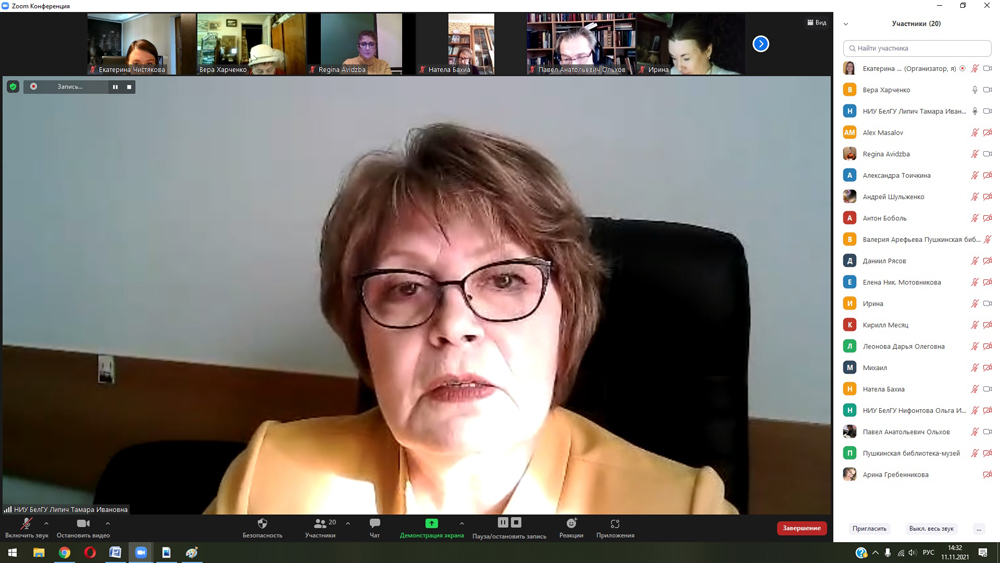Pause recording in top-left indicator
This screenshot has height=563, width=1000.
pyautogui.click(x=115, y=87)
